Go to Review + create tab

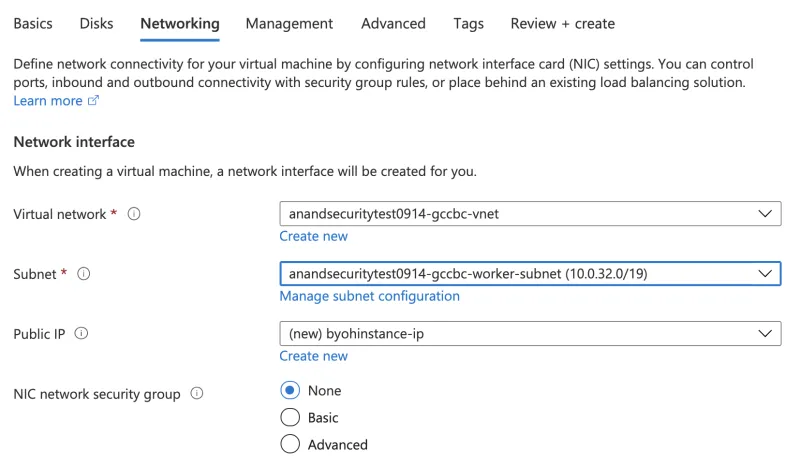562,23
